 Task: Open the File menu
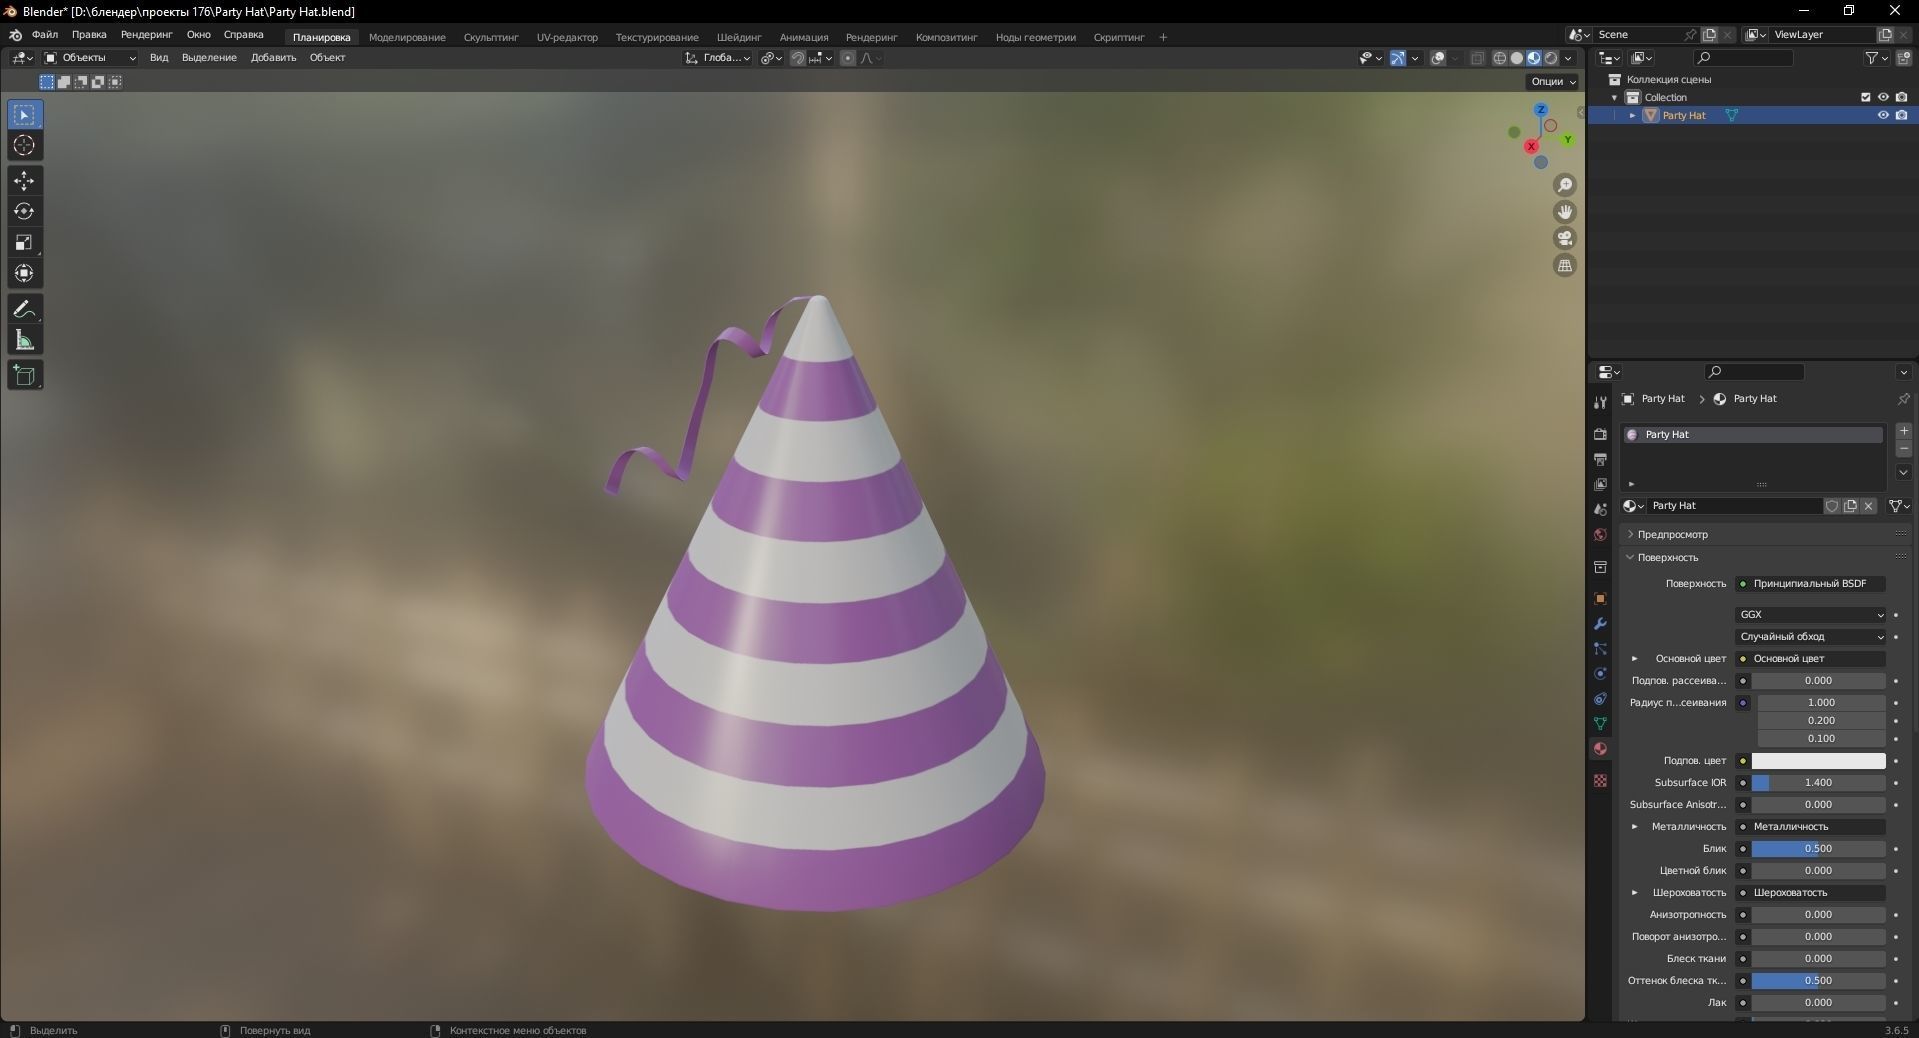pyautogui.click(x=45, y=35)
